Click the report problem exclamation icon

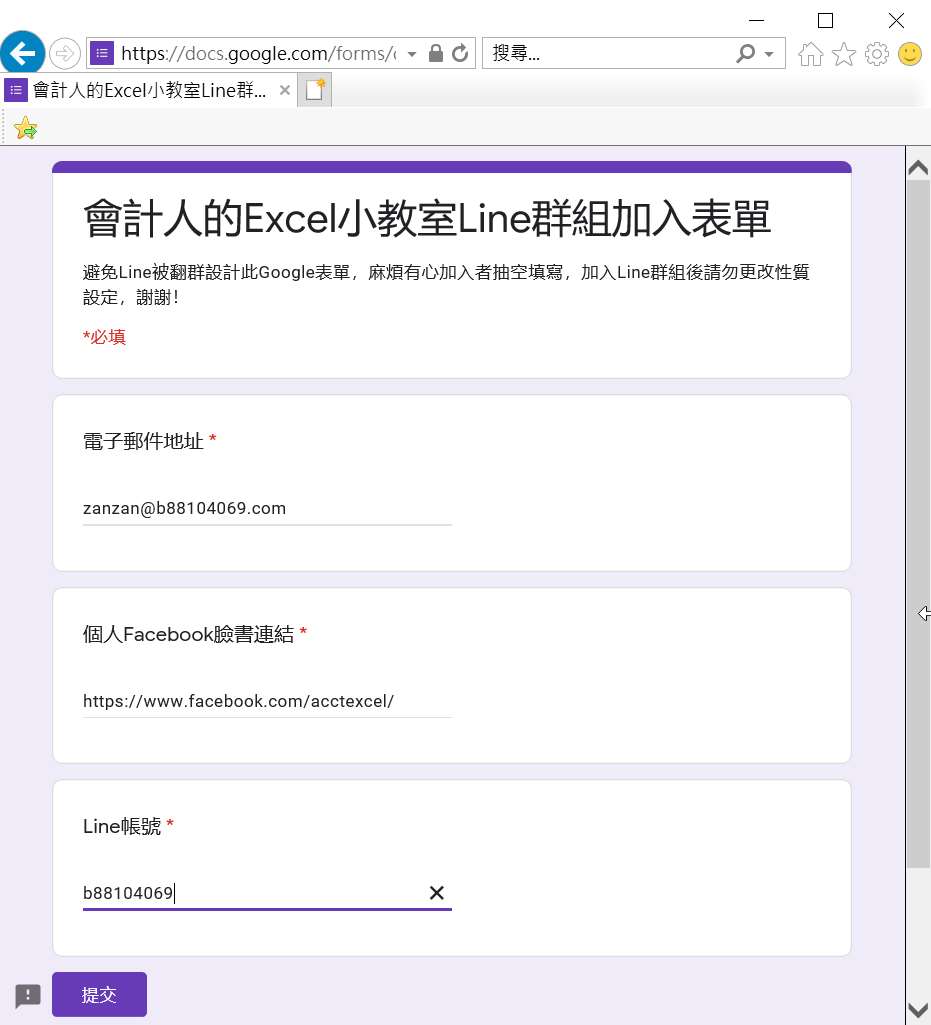[28, 996]
